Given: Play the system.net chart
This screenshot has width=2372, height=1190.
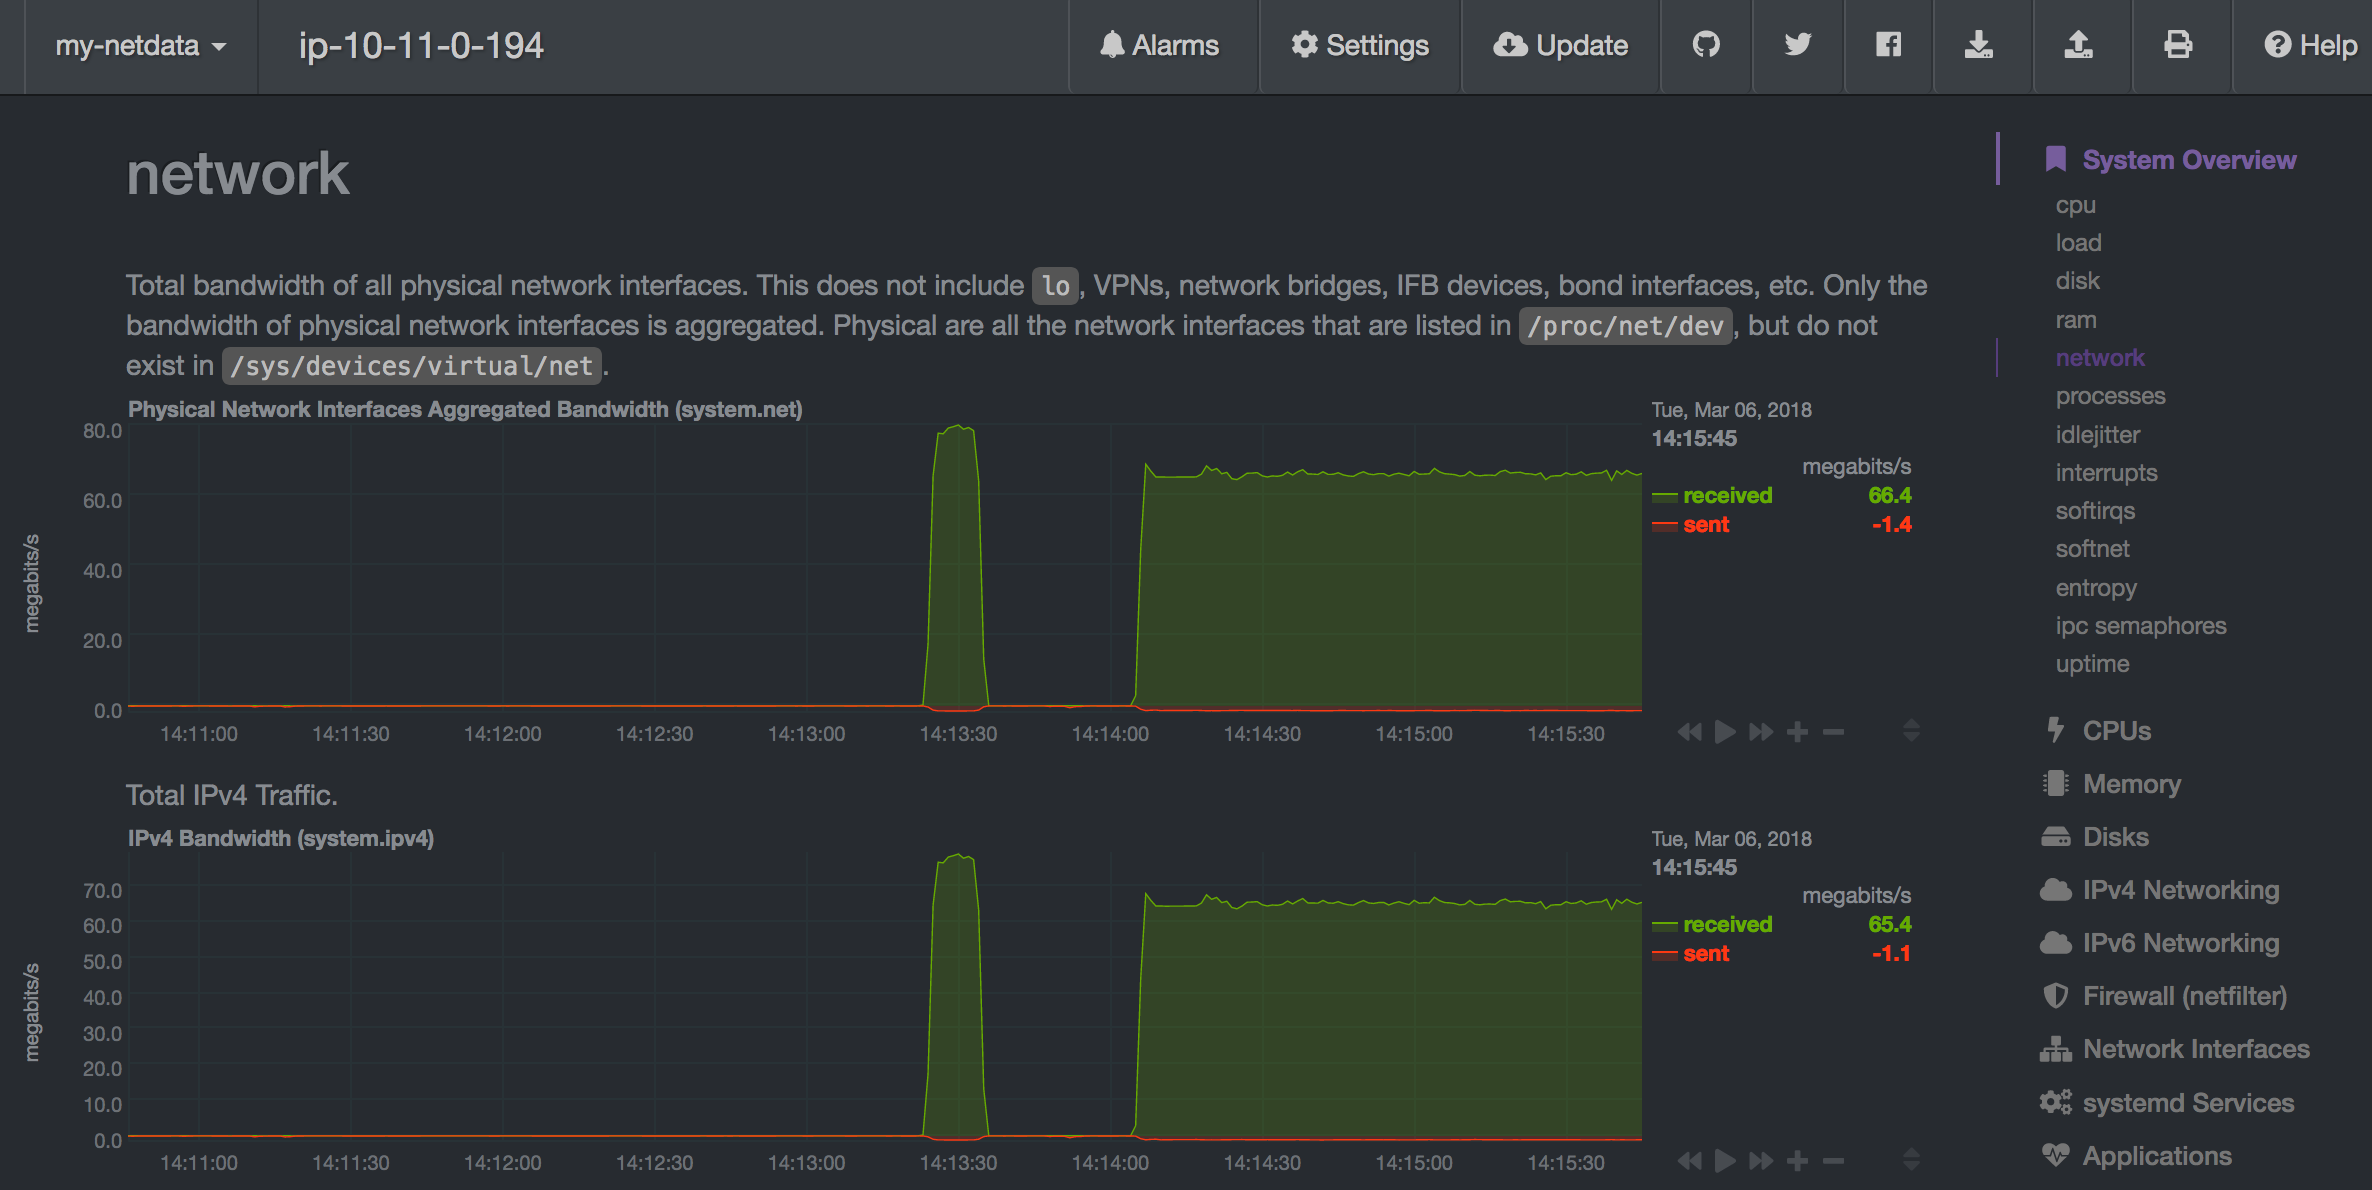Looking at the screenshot, I should (1725, 732).
